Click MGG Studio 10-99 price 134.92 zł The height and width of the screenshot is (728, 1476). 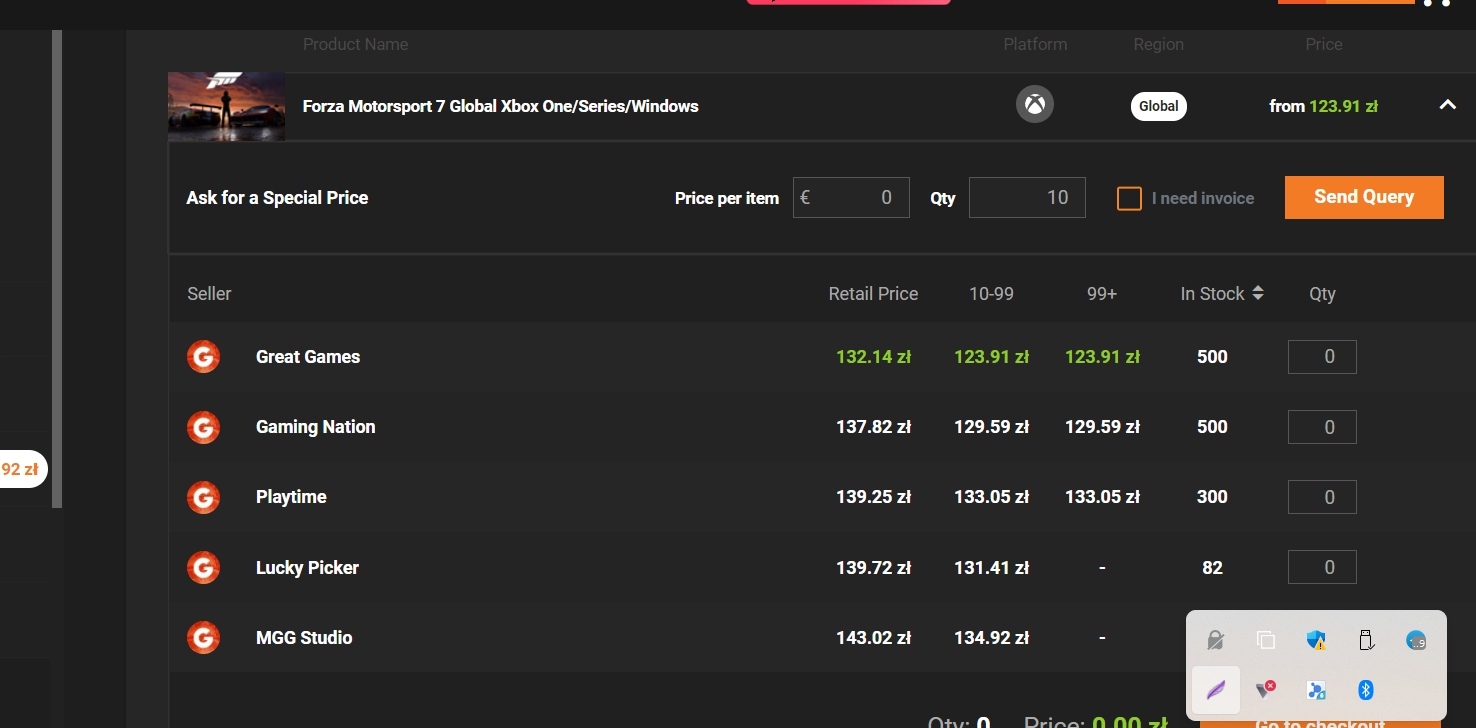(x=991, y=638)
